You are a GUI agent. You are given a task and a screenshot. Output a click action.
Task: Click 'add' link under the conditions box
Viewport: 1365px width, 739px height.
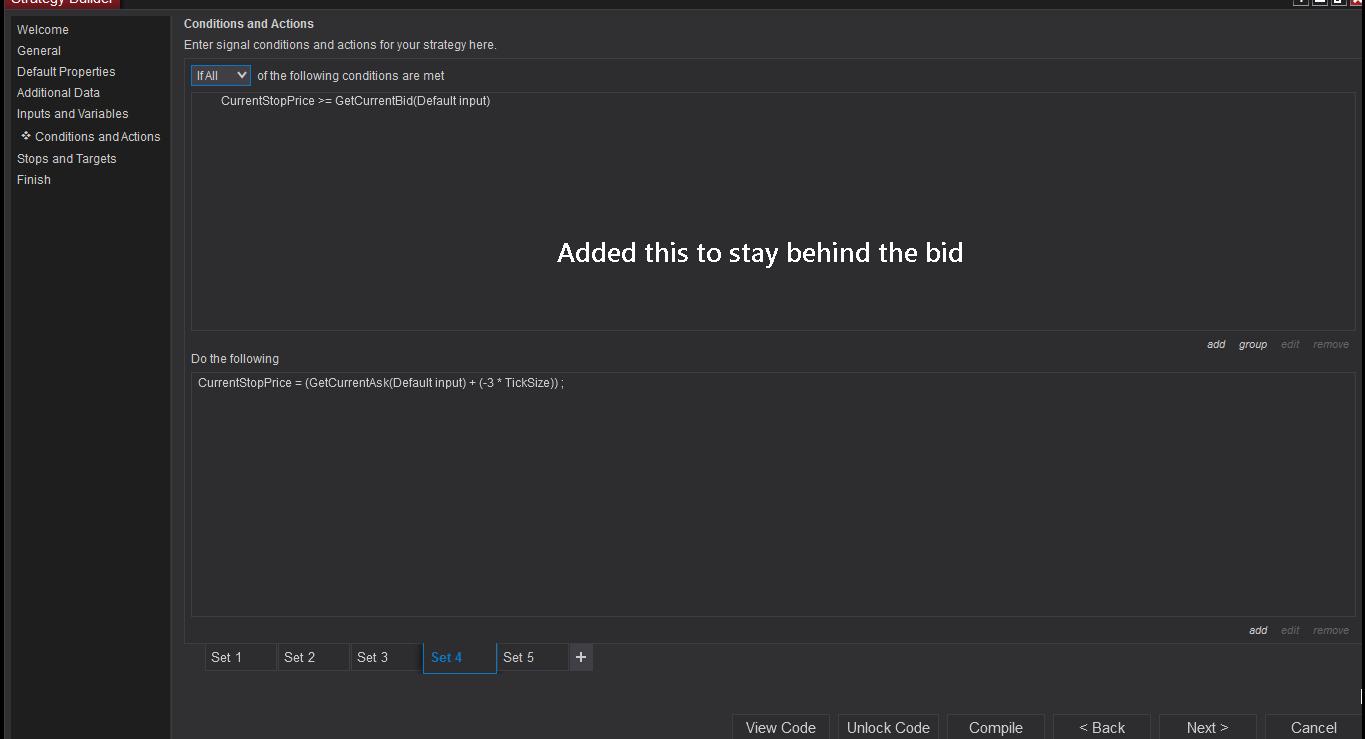point(1216,344)
